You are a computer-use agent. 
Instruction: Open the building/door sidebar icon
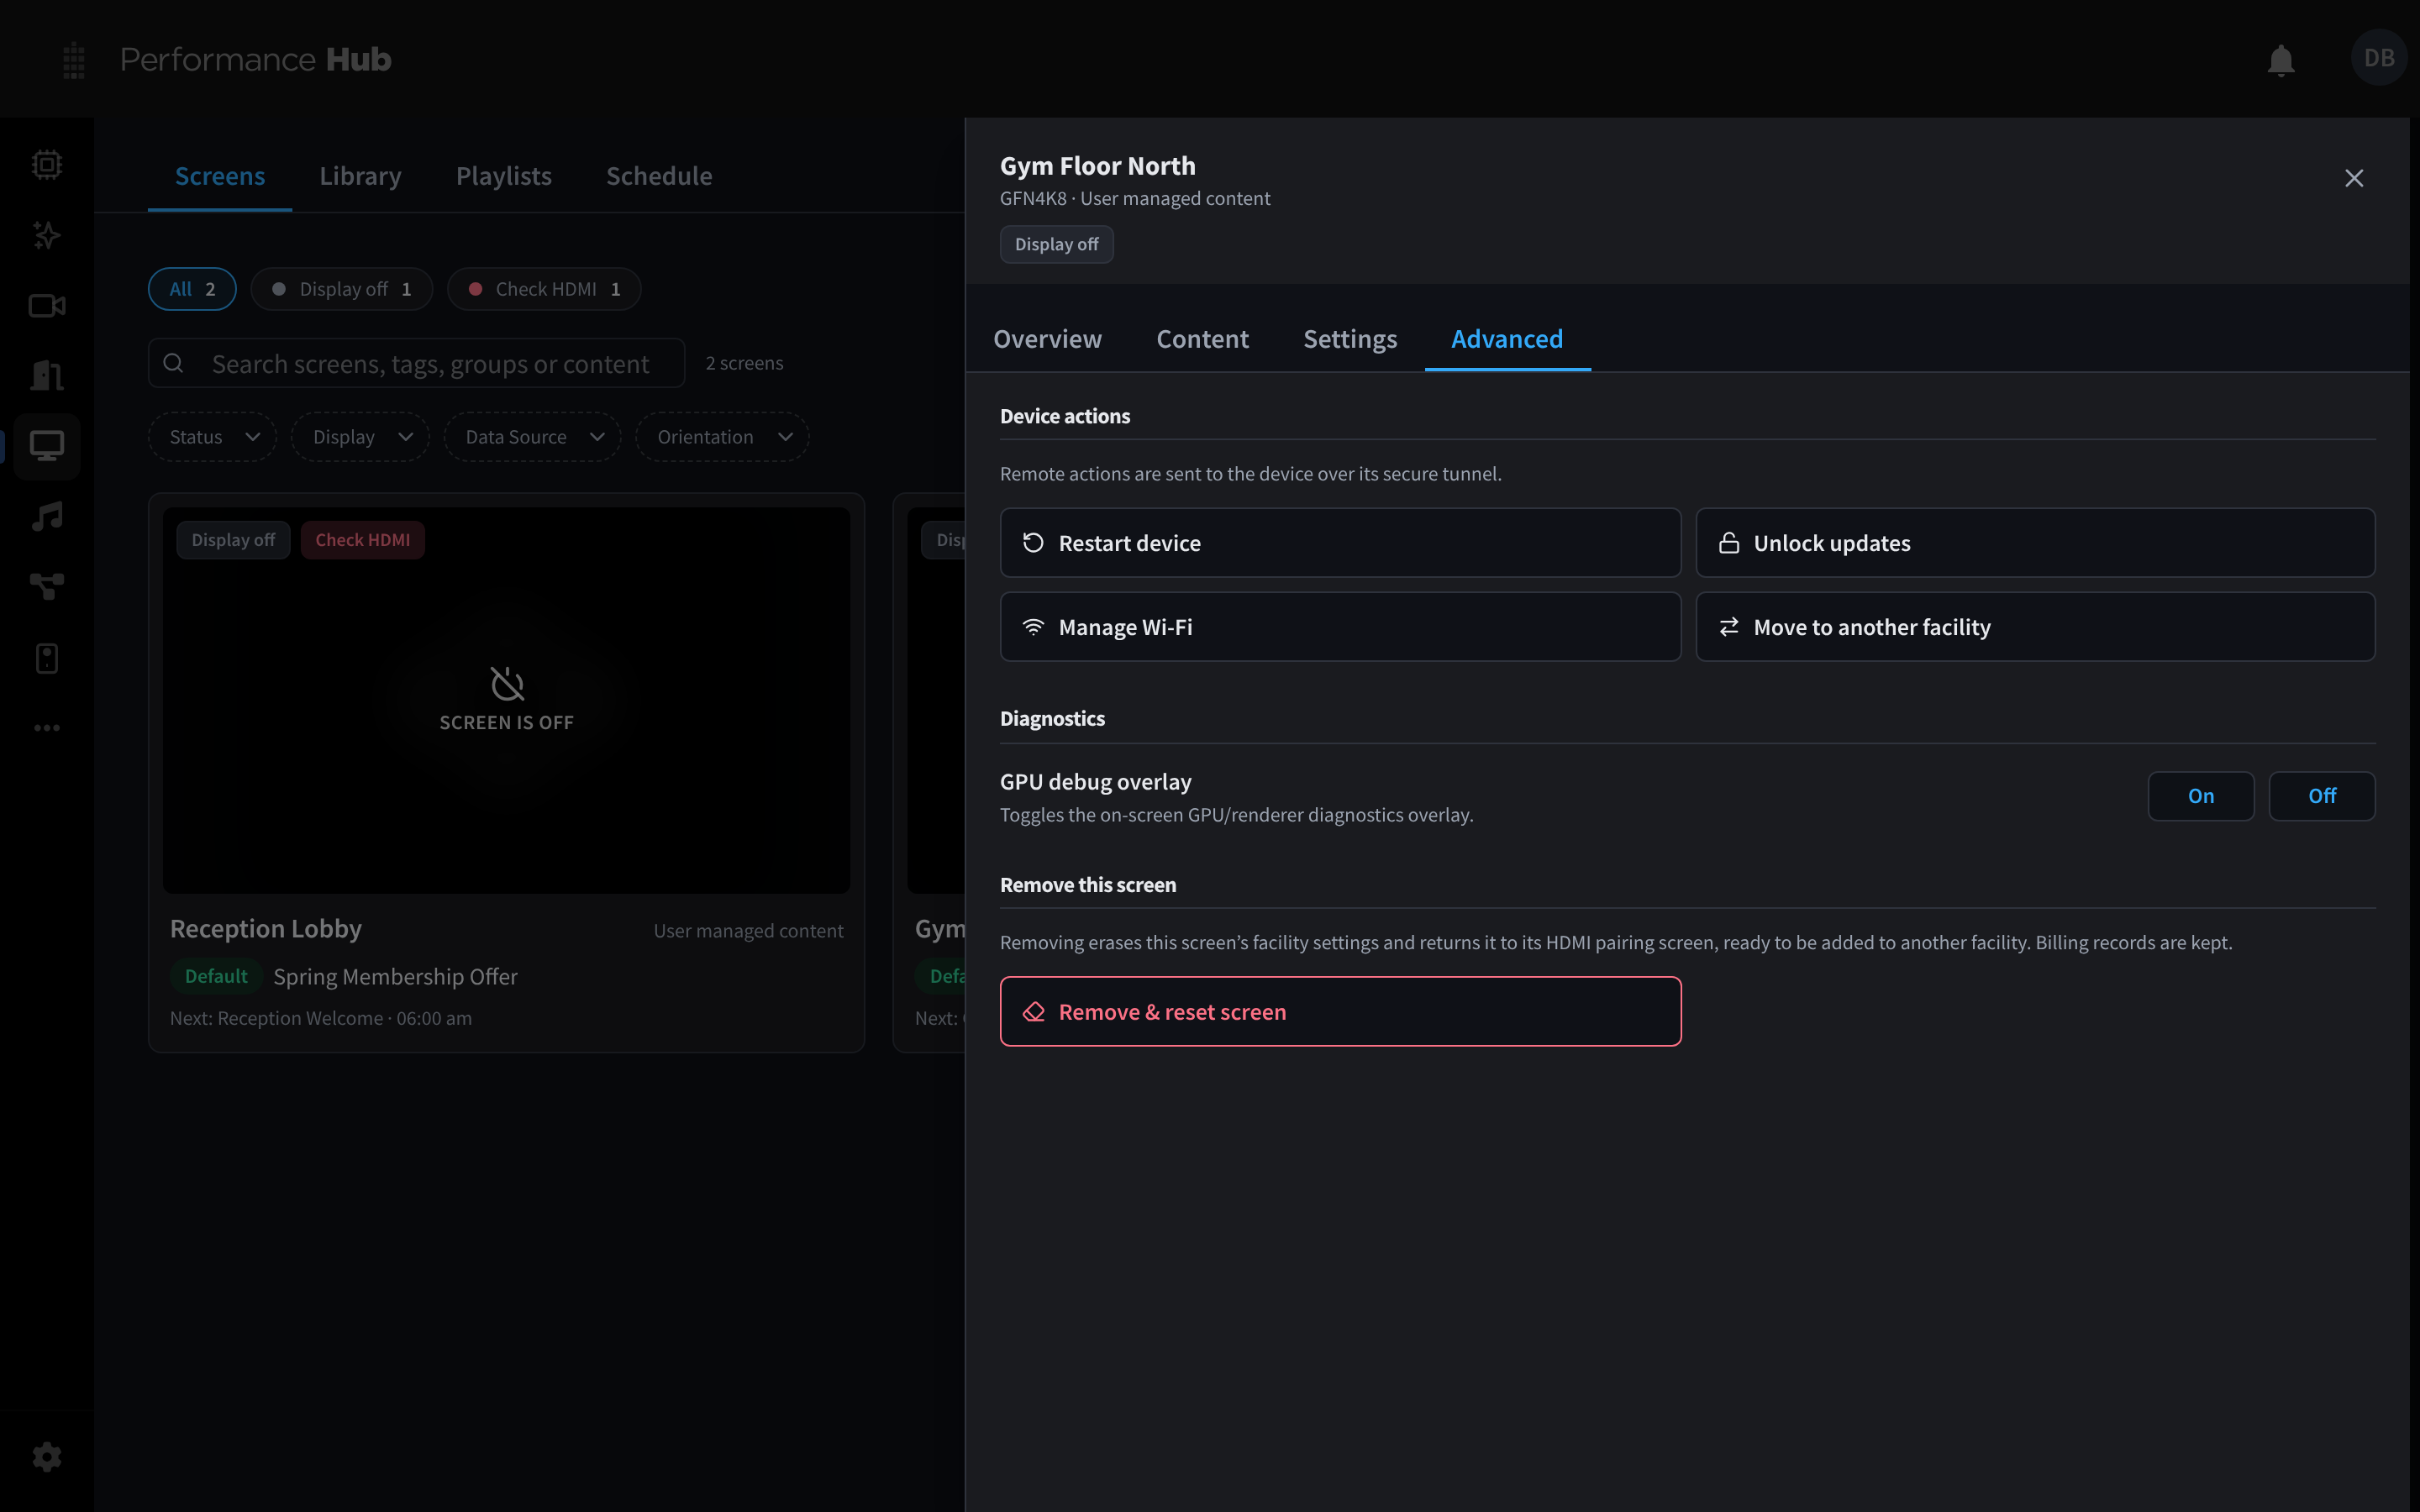click(46, 375)
